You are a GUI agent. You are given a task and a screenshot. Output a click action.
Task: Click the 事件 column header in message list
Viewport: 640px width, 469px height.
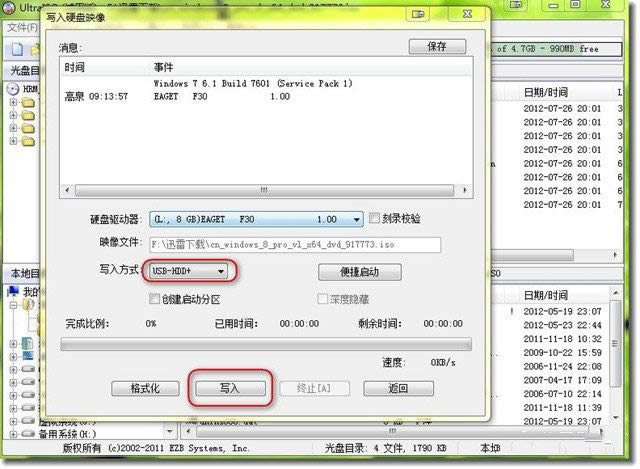tap(163, 67)
